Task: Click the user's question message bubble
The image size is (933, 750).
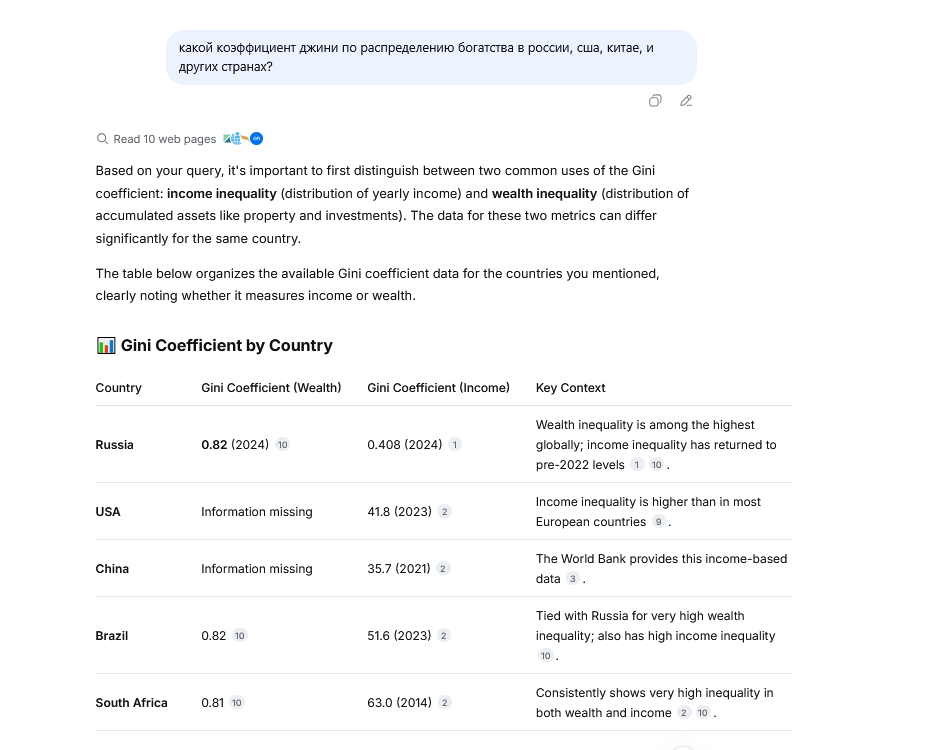Action: pos(430,57)
